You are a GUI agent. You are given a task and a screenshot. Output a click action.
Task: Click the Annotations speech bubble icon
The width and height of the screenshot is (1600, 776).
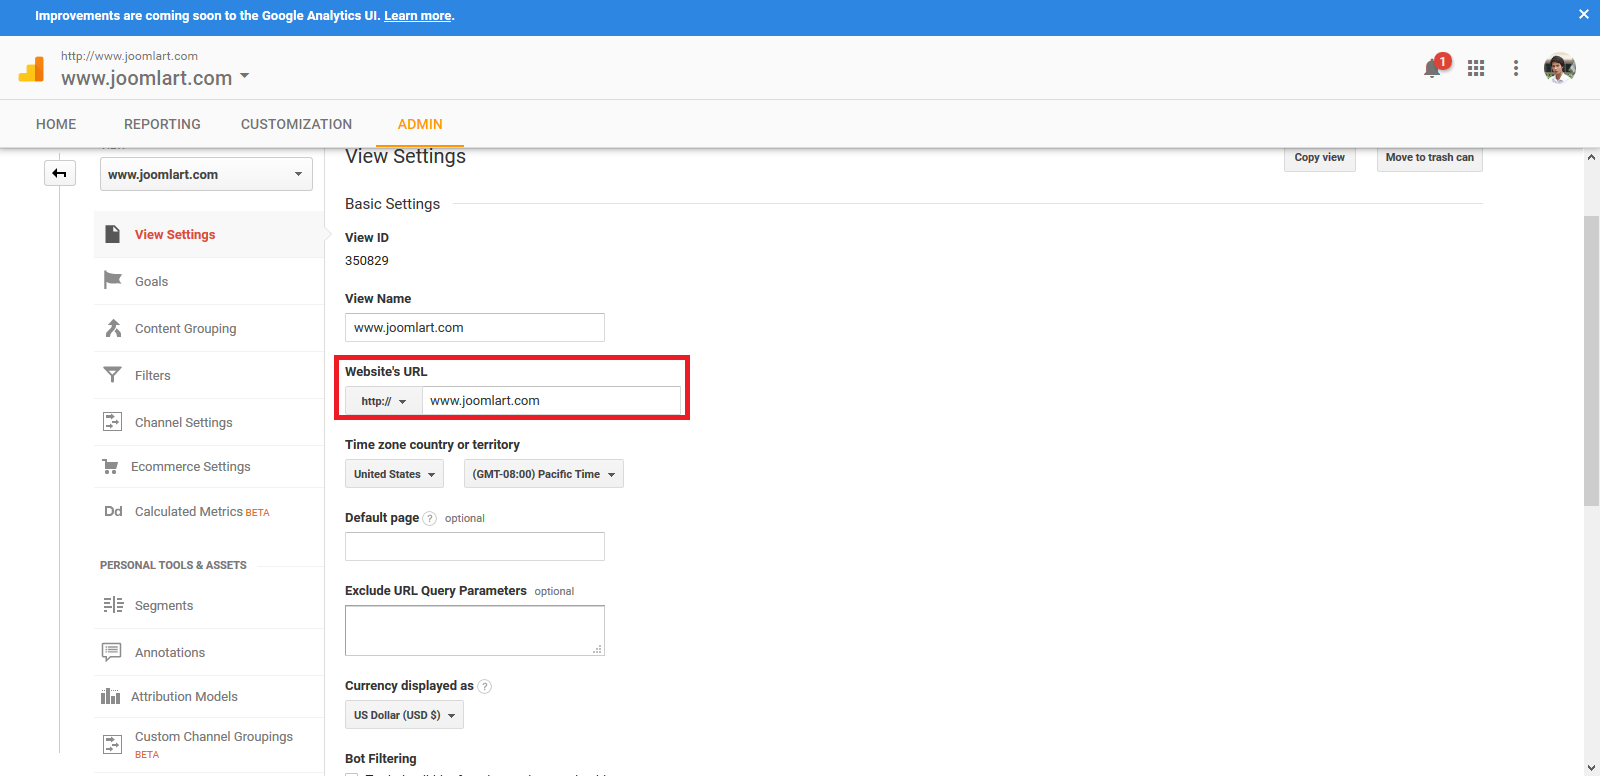tap(112, 652)
